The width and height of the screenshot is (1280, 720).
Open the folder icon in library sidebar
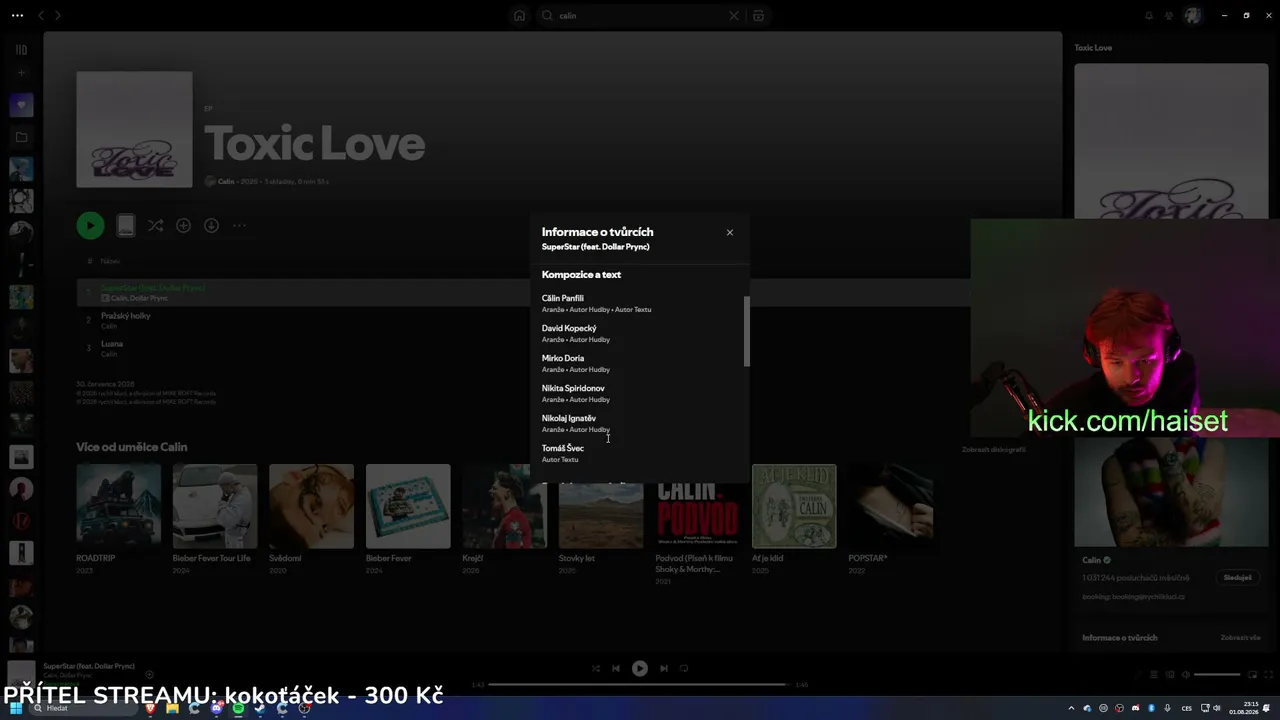(21, 137)
